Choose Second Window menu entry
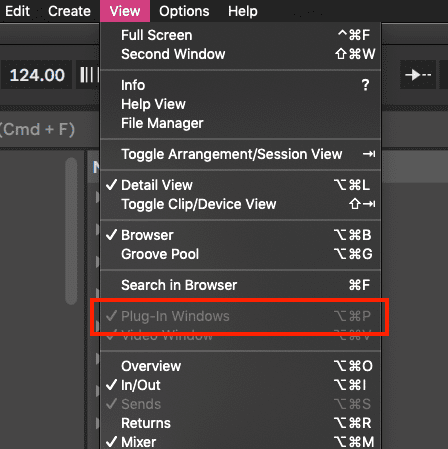 tap(240, 54)
